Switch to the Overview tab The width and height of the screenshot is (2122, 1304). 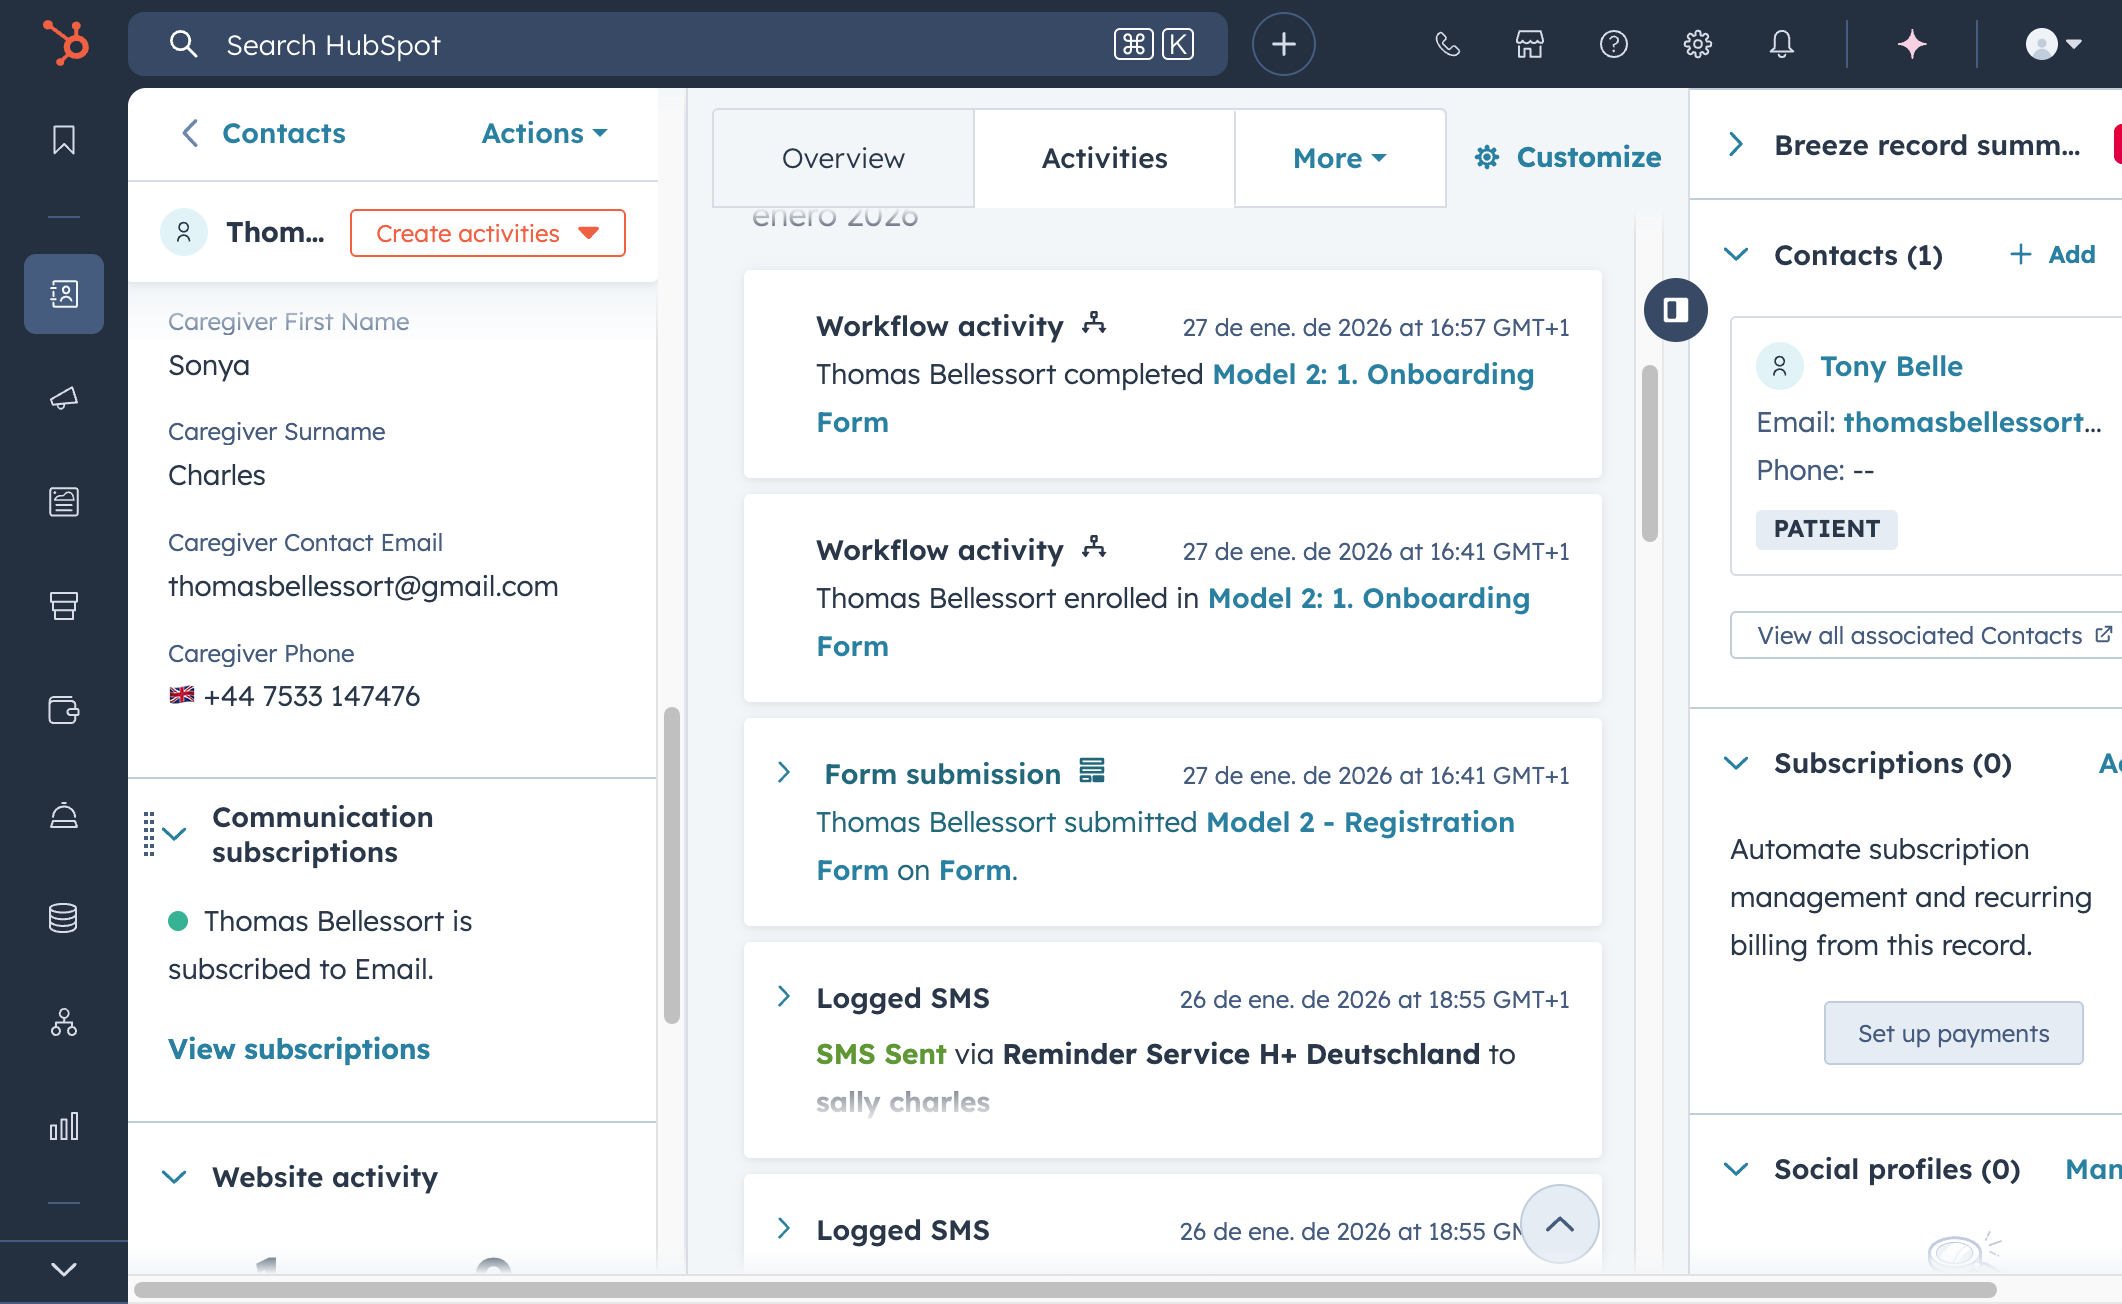843,158
